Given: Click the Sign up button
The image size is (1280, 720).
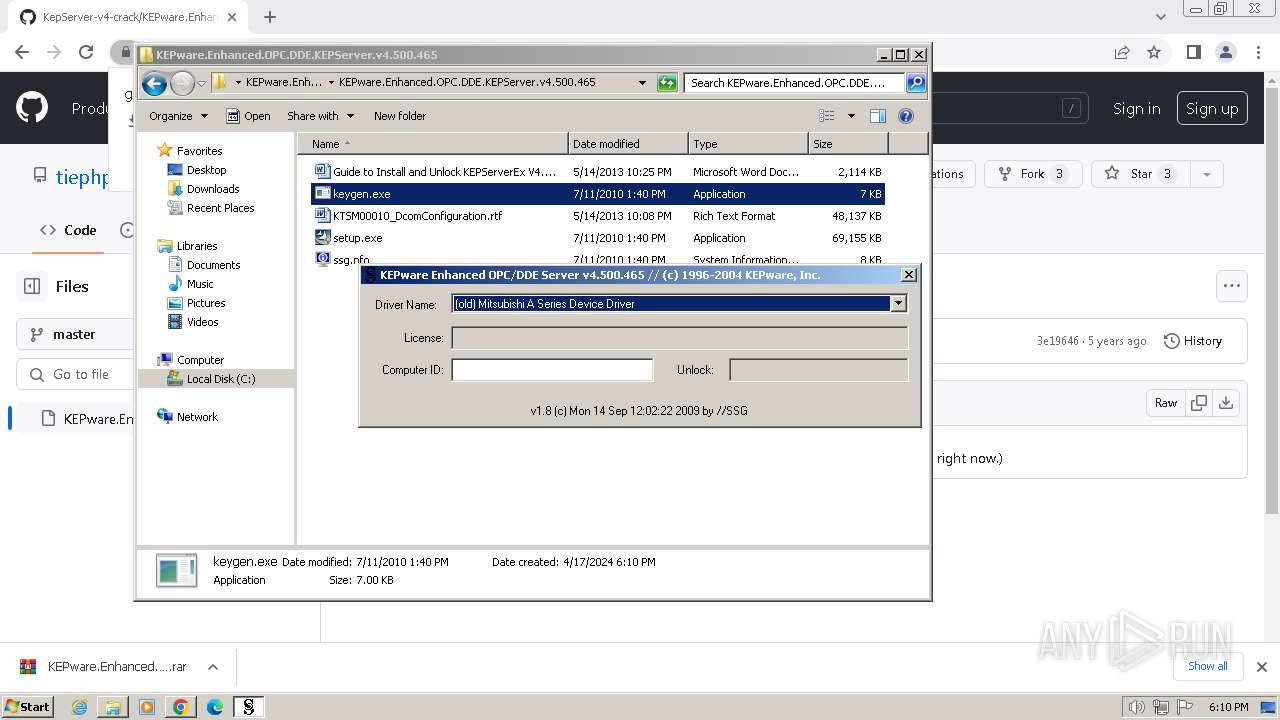Looking at the screenshot, I should (1212, 109).
